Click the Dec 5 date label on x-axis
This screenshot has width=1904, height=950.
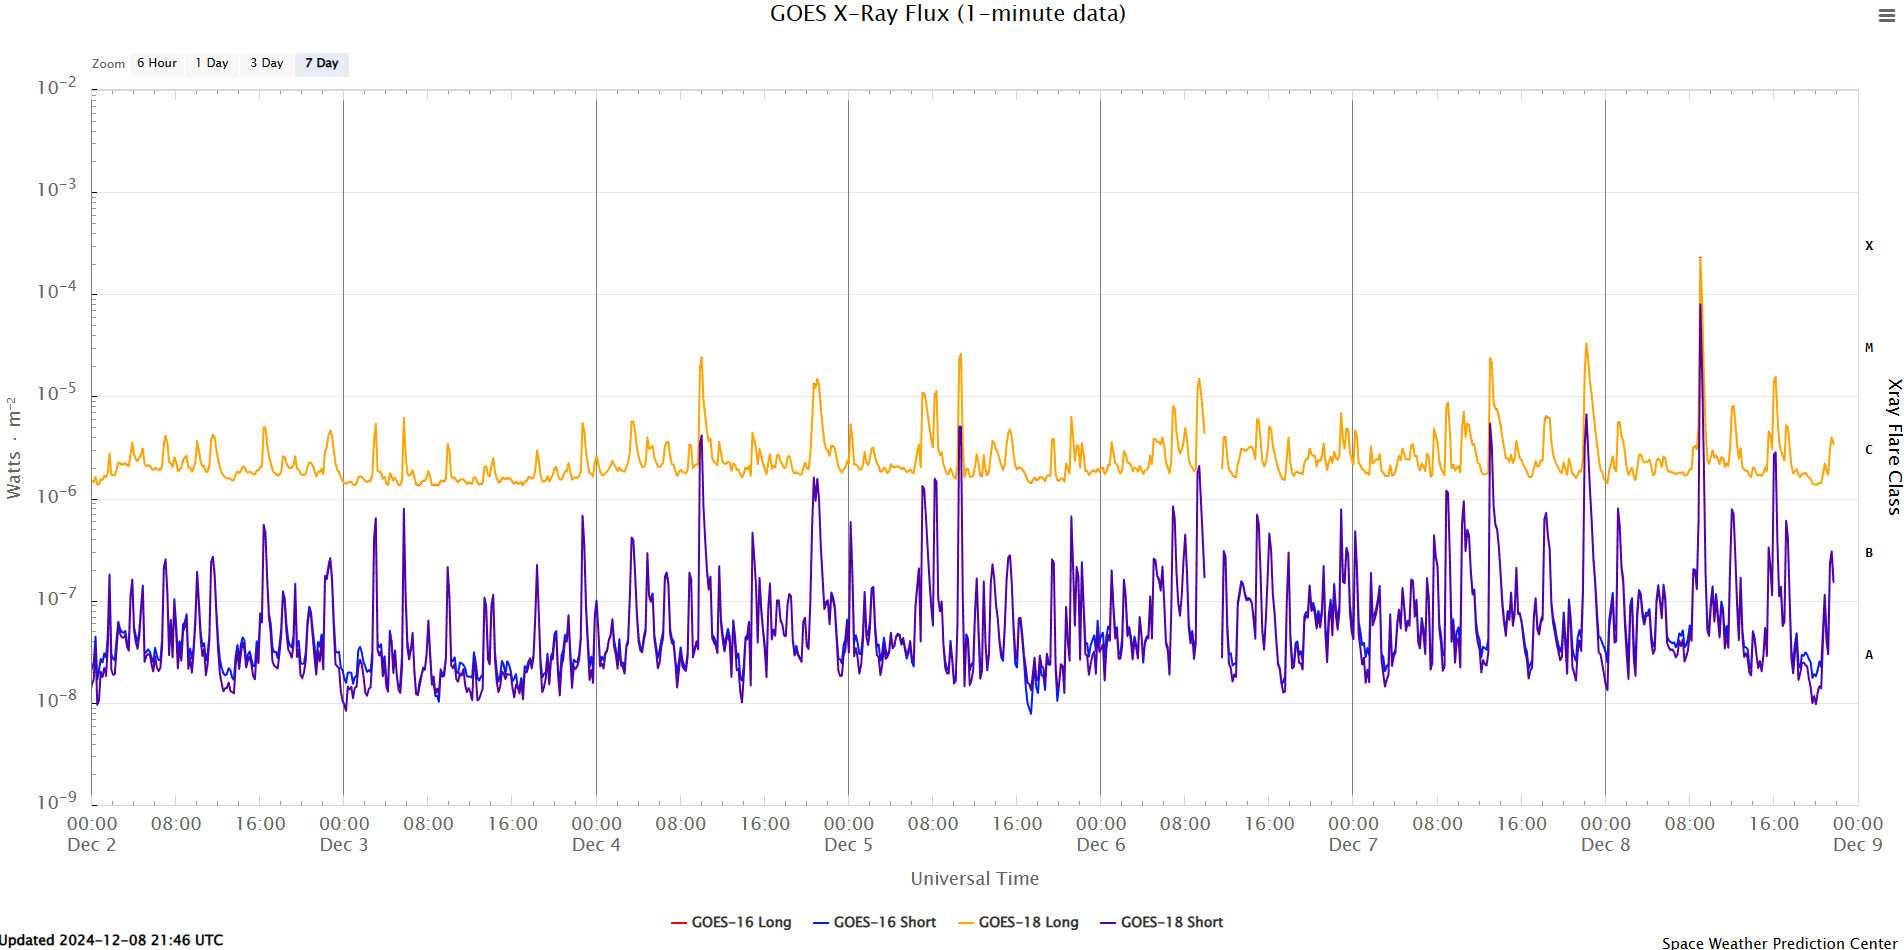848,845
